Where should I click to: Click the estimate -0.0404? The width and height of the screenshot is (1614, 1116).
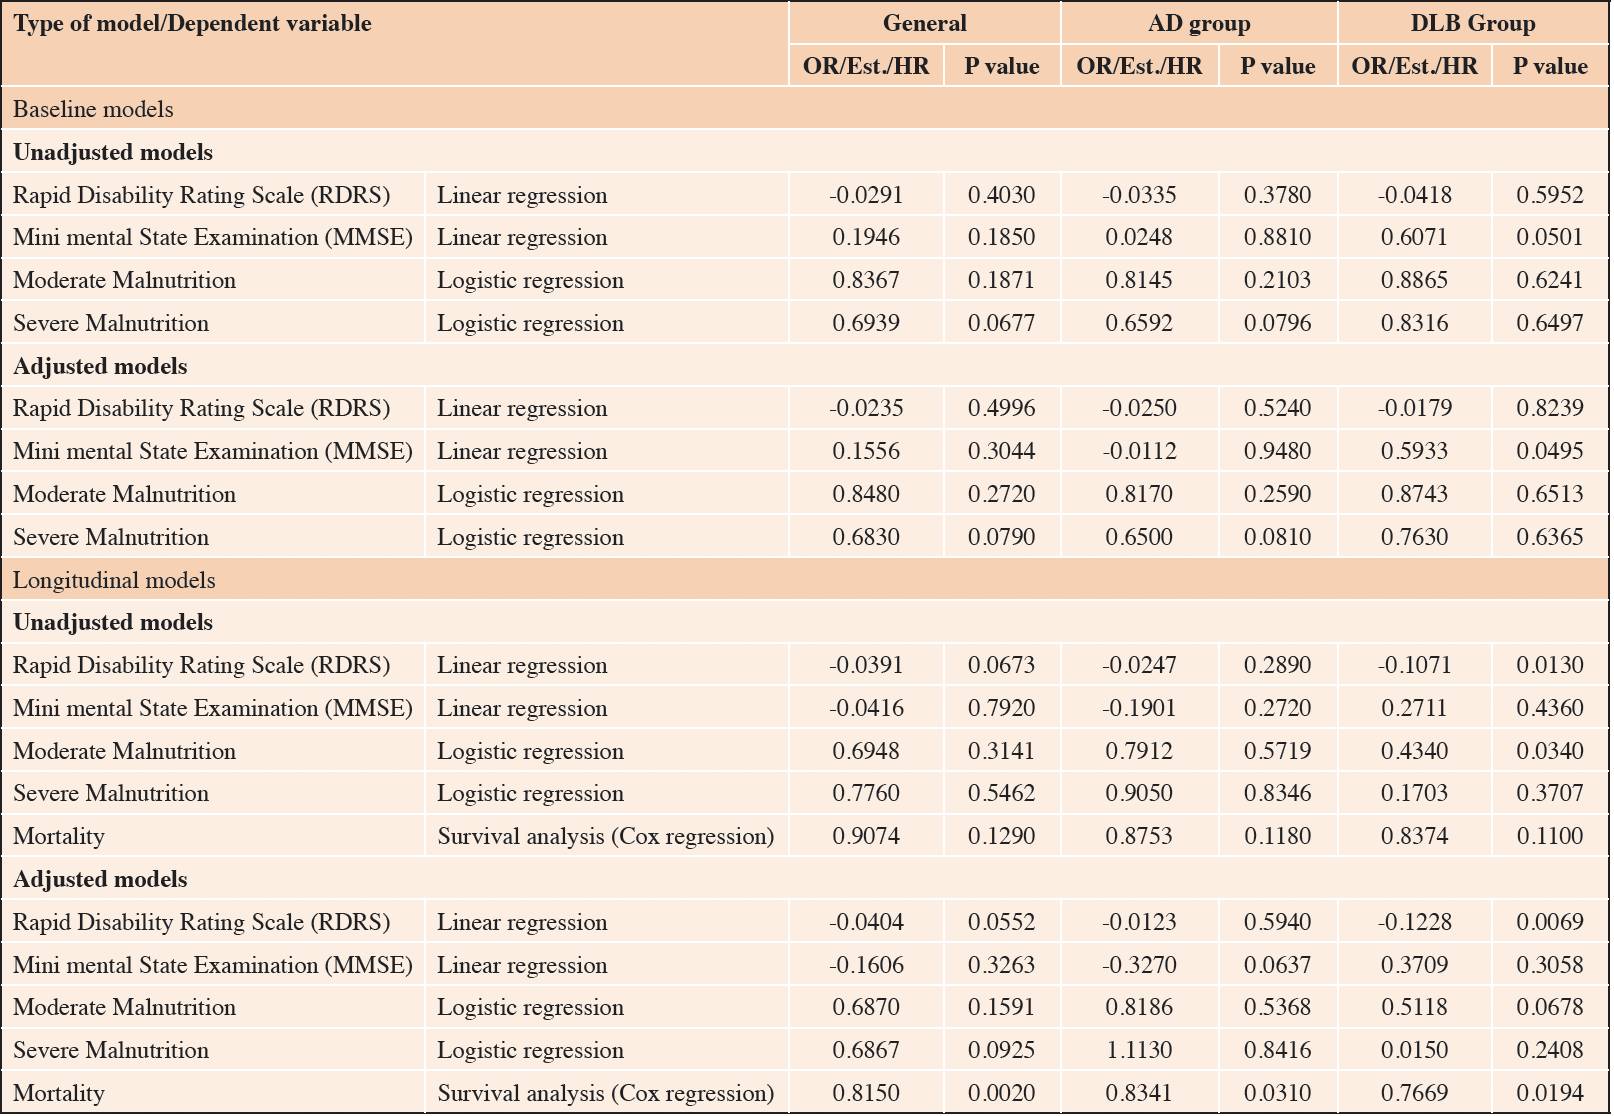[866, 922]
